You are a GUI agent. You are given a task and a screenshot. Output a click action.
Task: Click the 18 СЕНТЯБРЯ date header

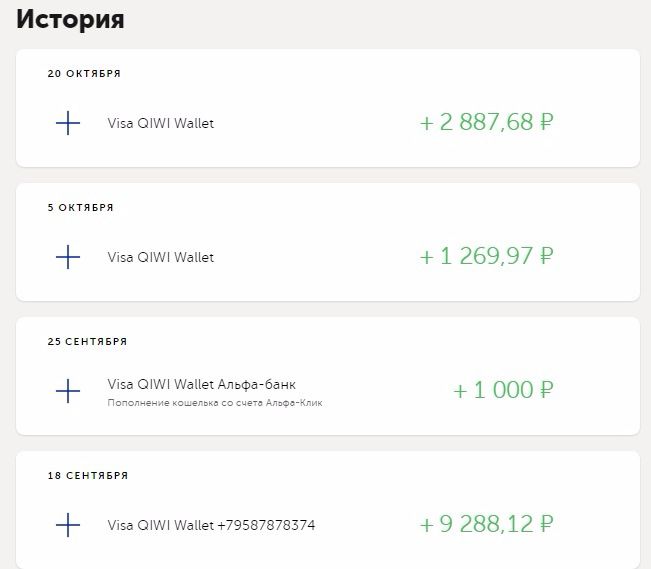[x=88, y=475]
